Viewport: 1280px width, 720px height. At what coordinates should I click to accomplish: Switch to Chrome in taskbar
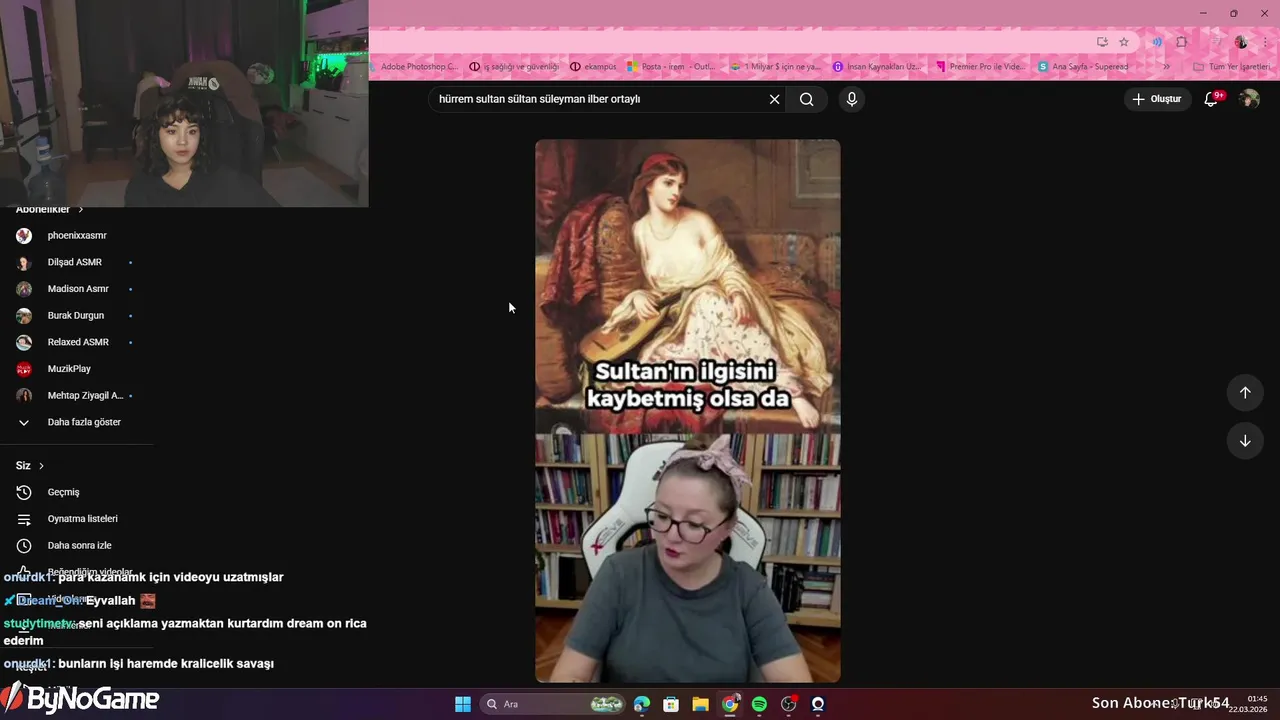[x=730, y=704]
